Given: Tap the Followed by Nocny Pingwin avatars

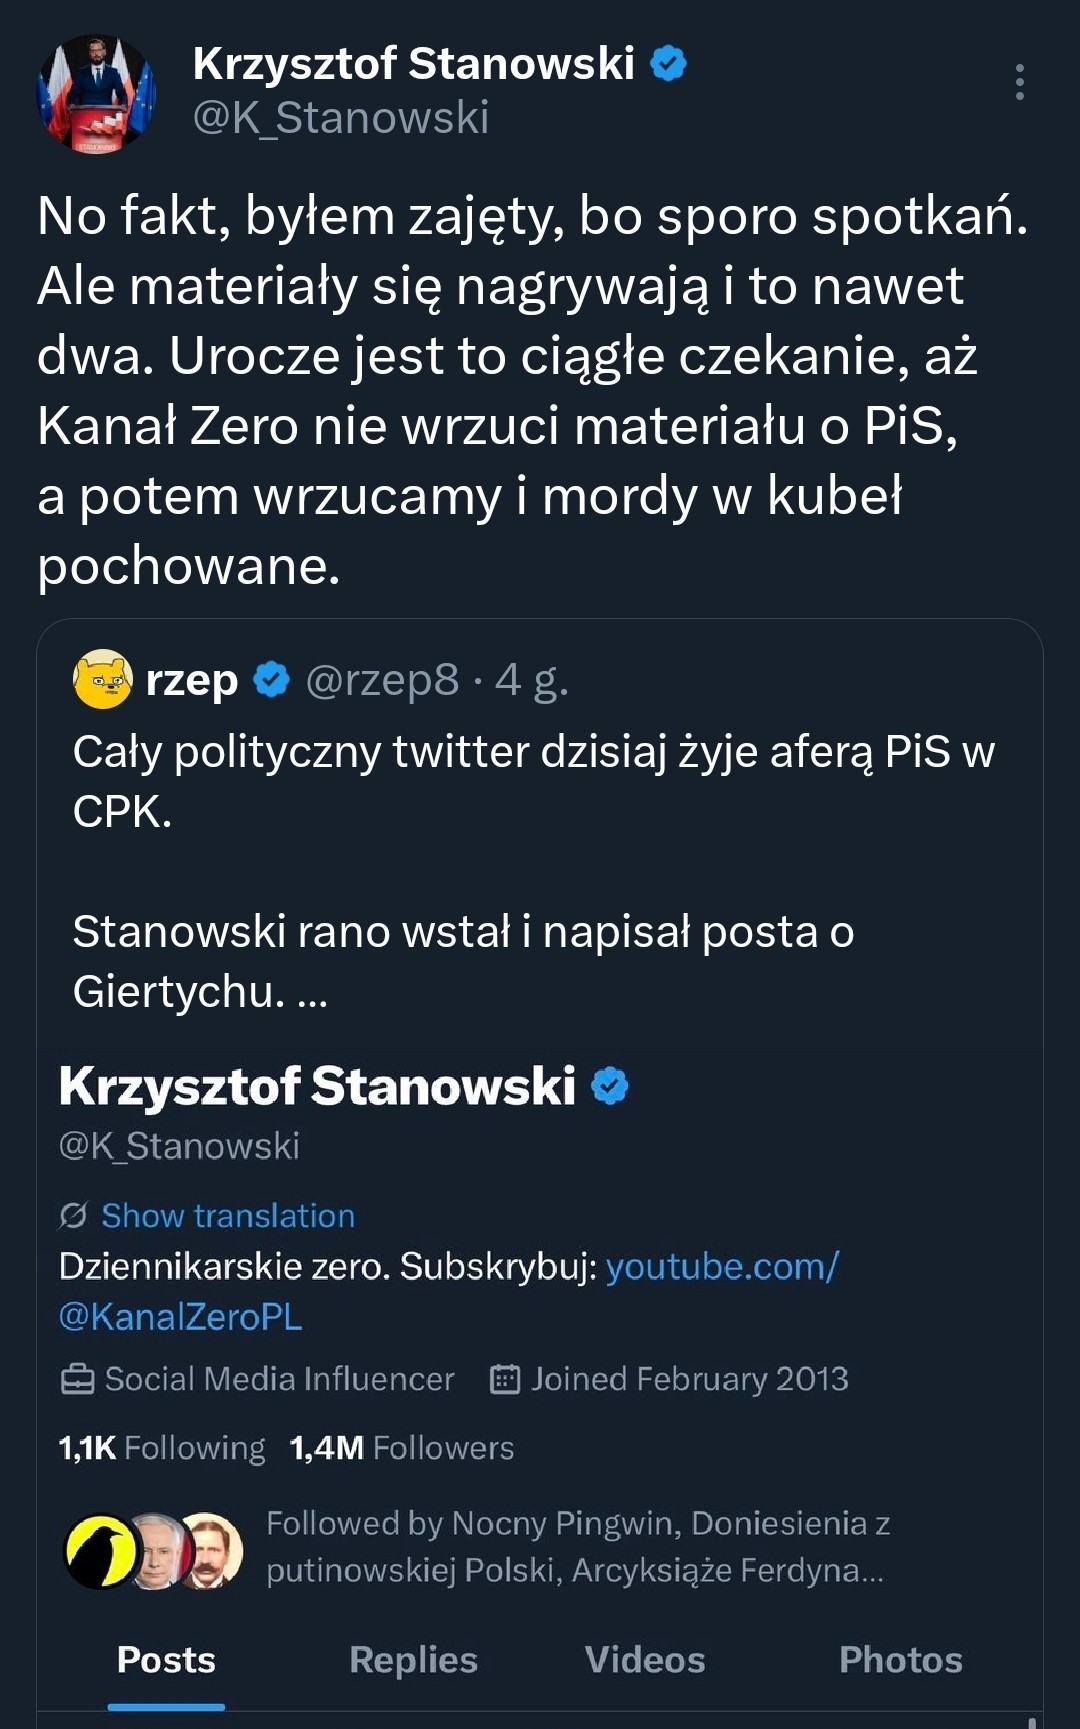Looking at the screenshot, I should [x=154, y=1550].
